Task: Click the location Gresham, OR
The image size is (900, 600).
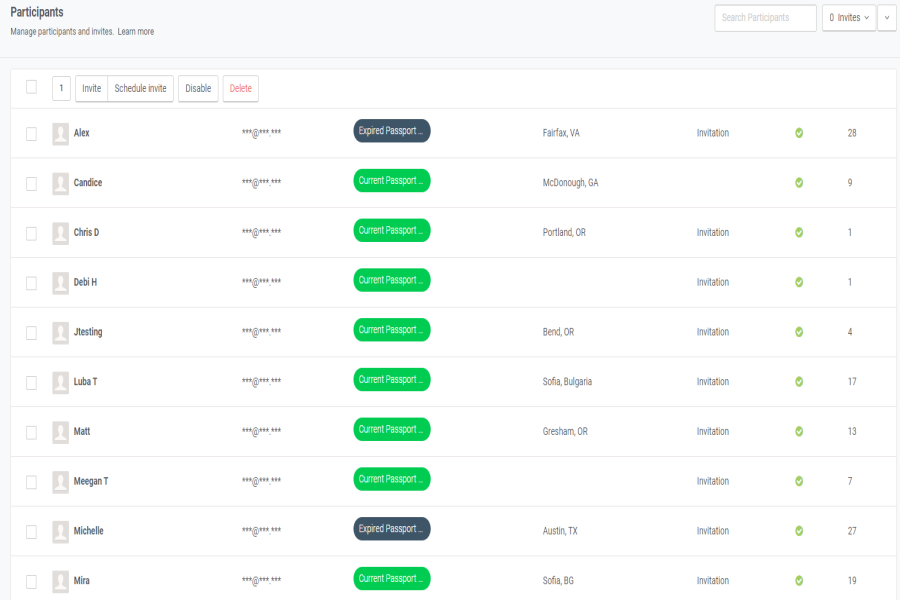Action: tap(565, 432)
